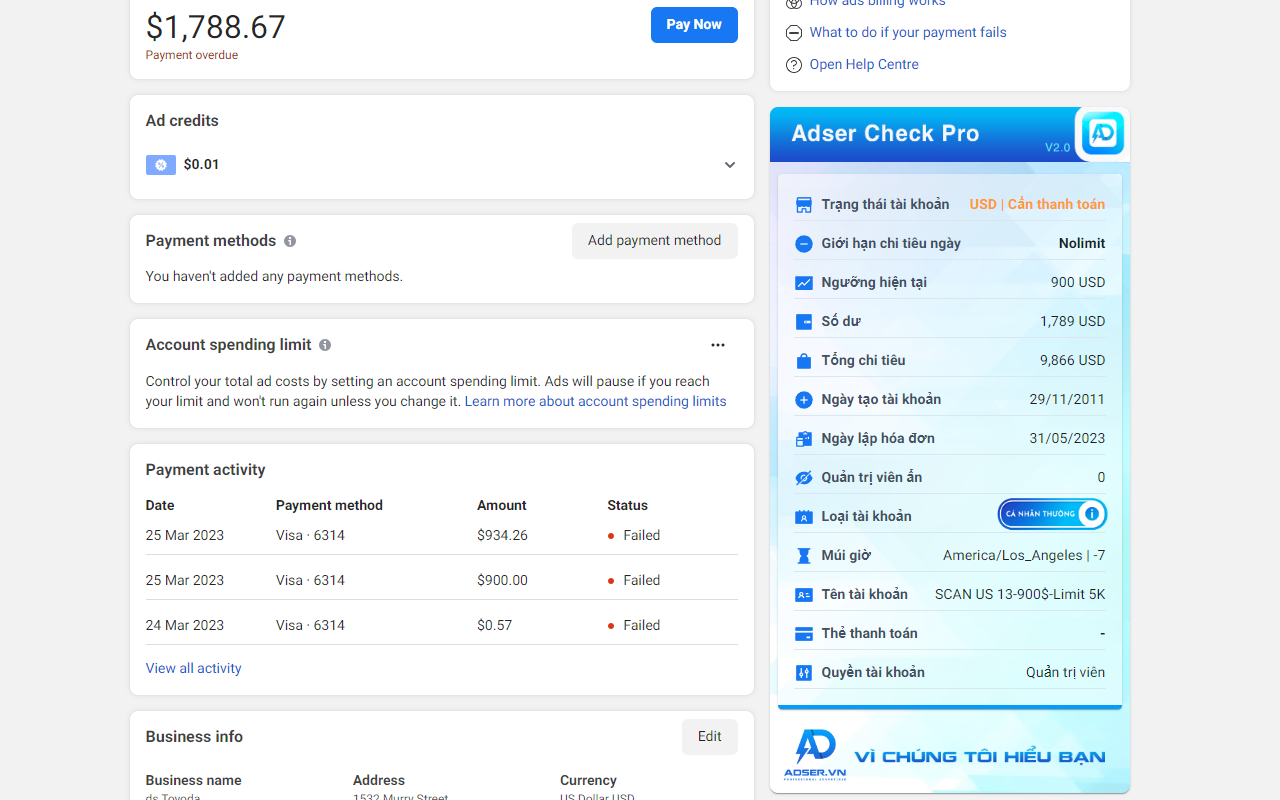Expand the Ad credits section chevron
Viewport: 1280px width, 800px height.
coord(729,165)
